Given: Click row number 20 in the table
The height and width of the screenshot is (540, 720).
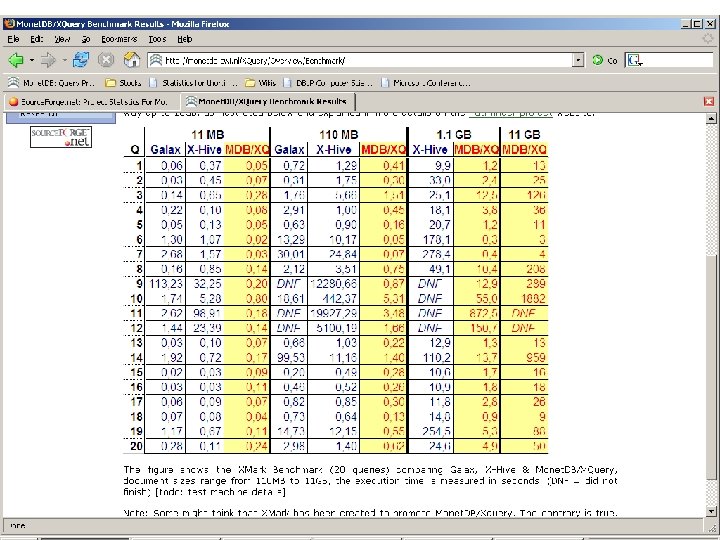Looking at the screenshot, I should pyautogui.click(x=136, y=446).
